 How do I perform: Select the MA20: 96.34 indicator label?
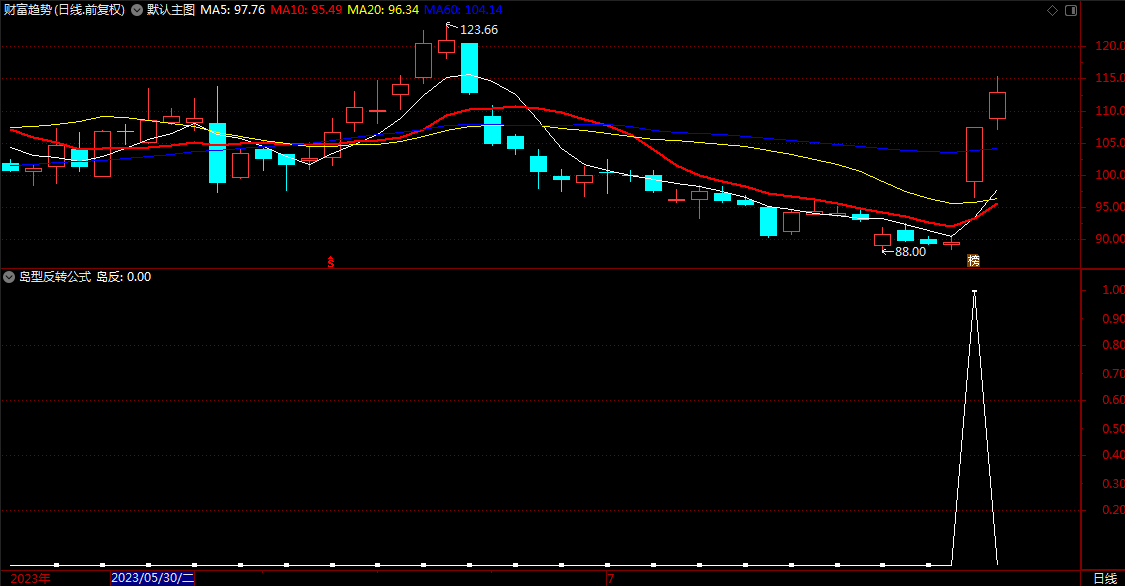pyautogui.click(x=383, y=10)
